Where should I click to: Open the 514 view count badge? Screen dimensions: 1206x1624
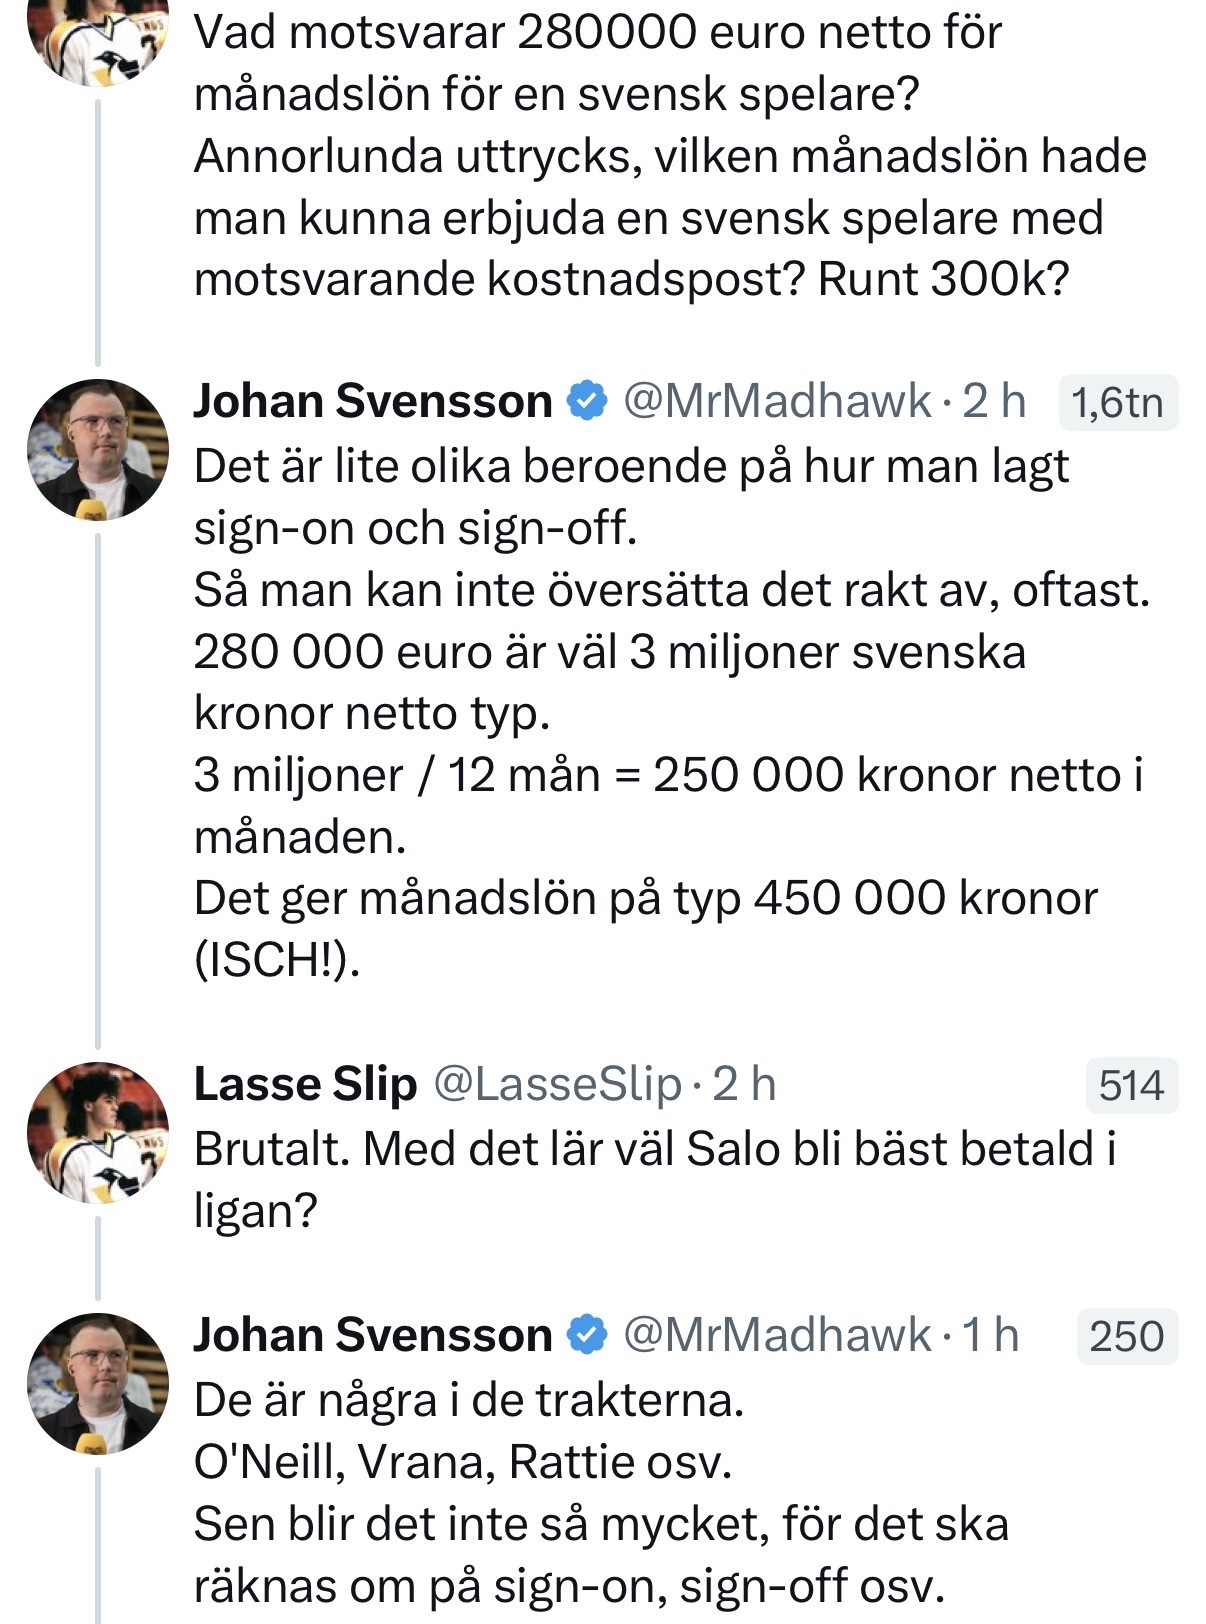pyautogui.click(x=1131, y=1086)
